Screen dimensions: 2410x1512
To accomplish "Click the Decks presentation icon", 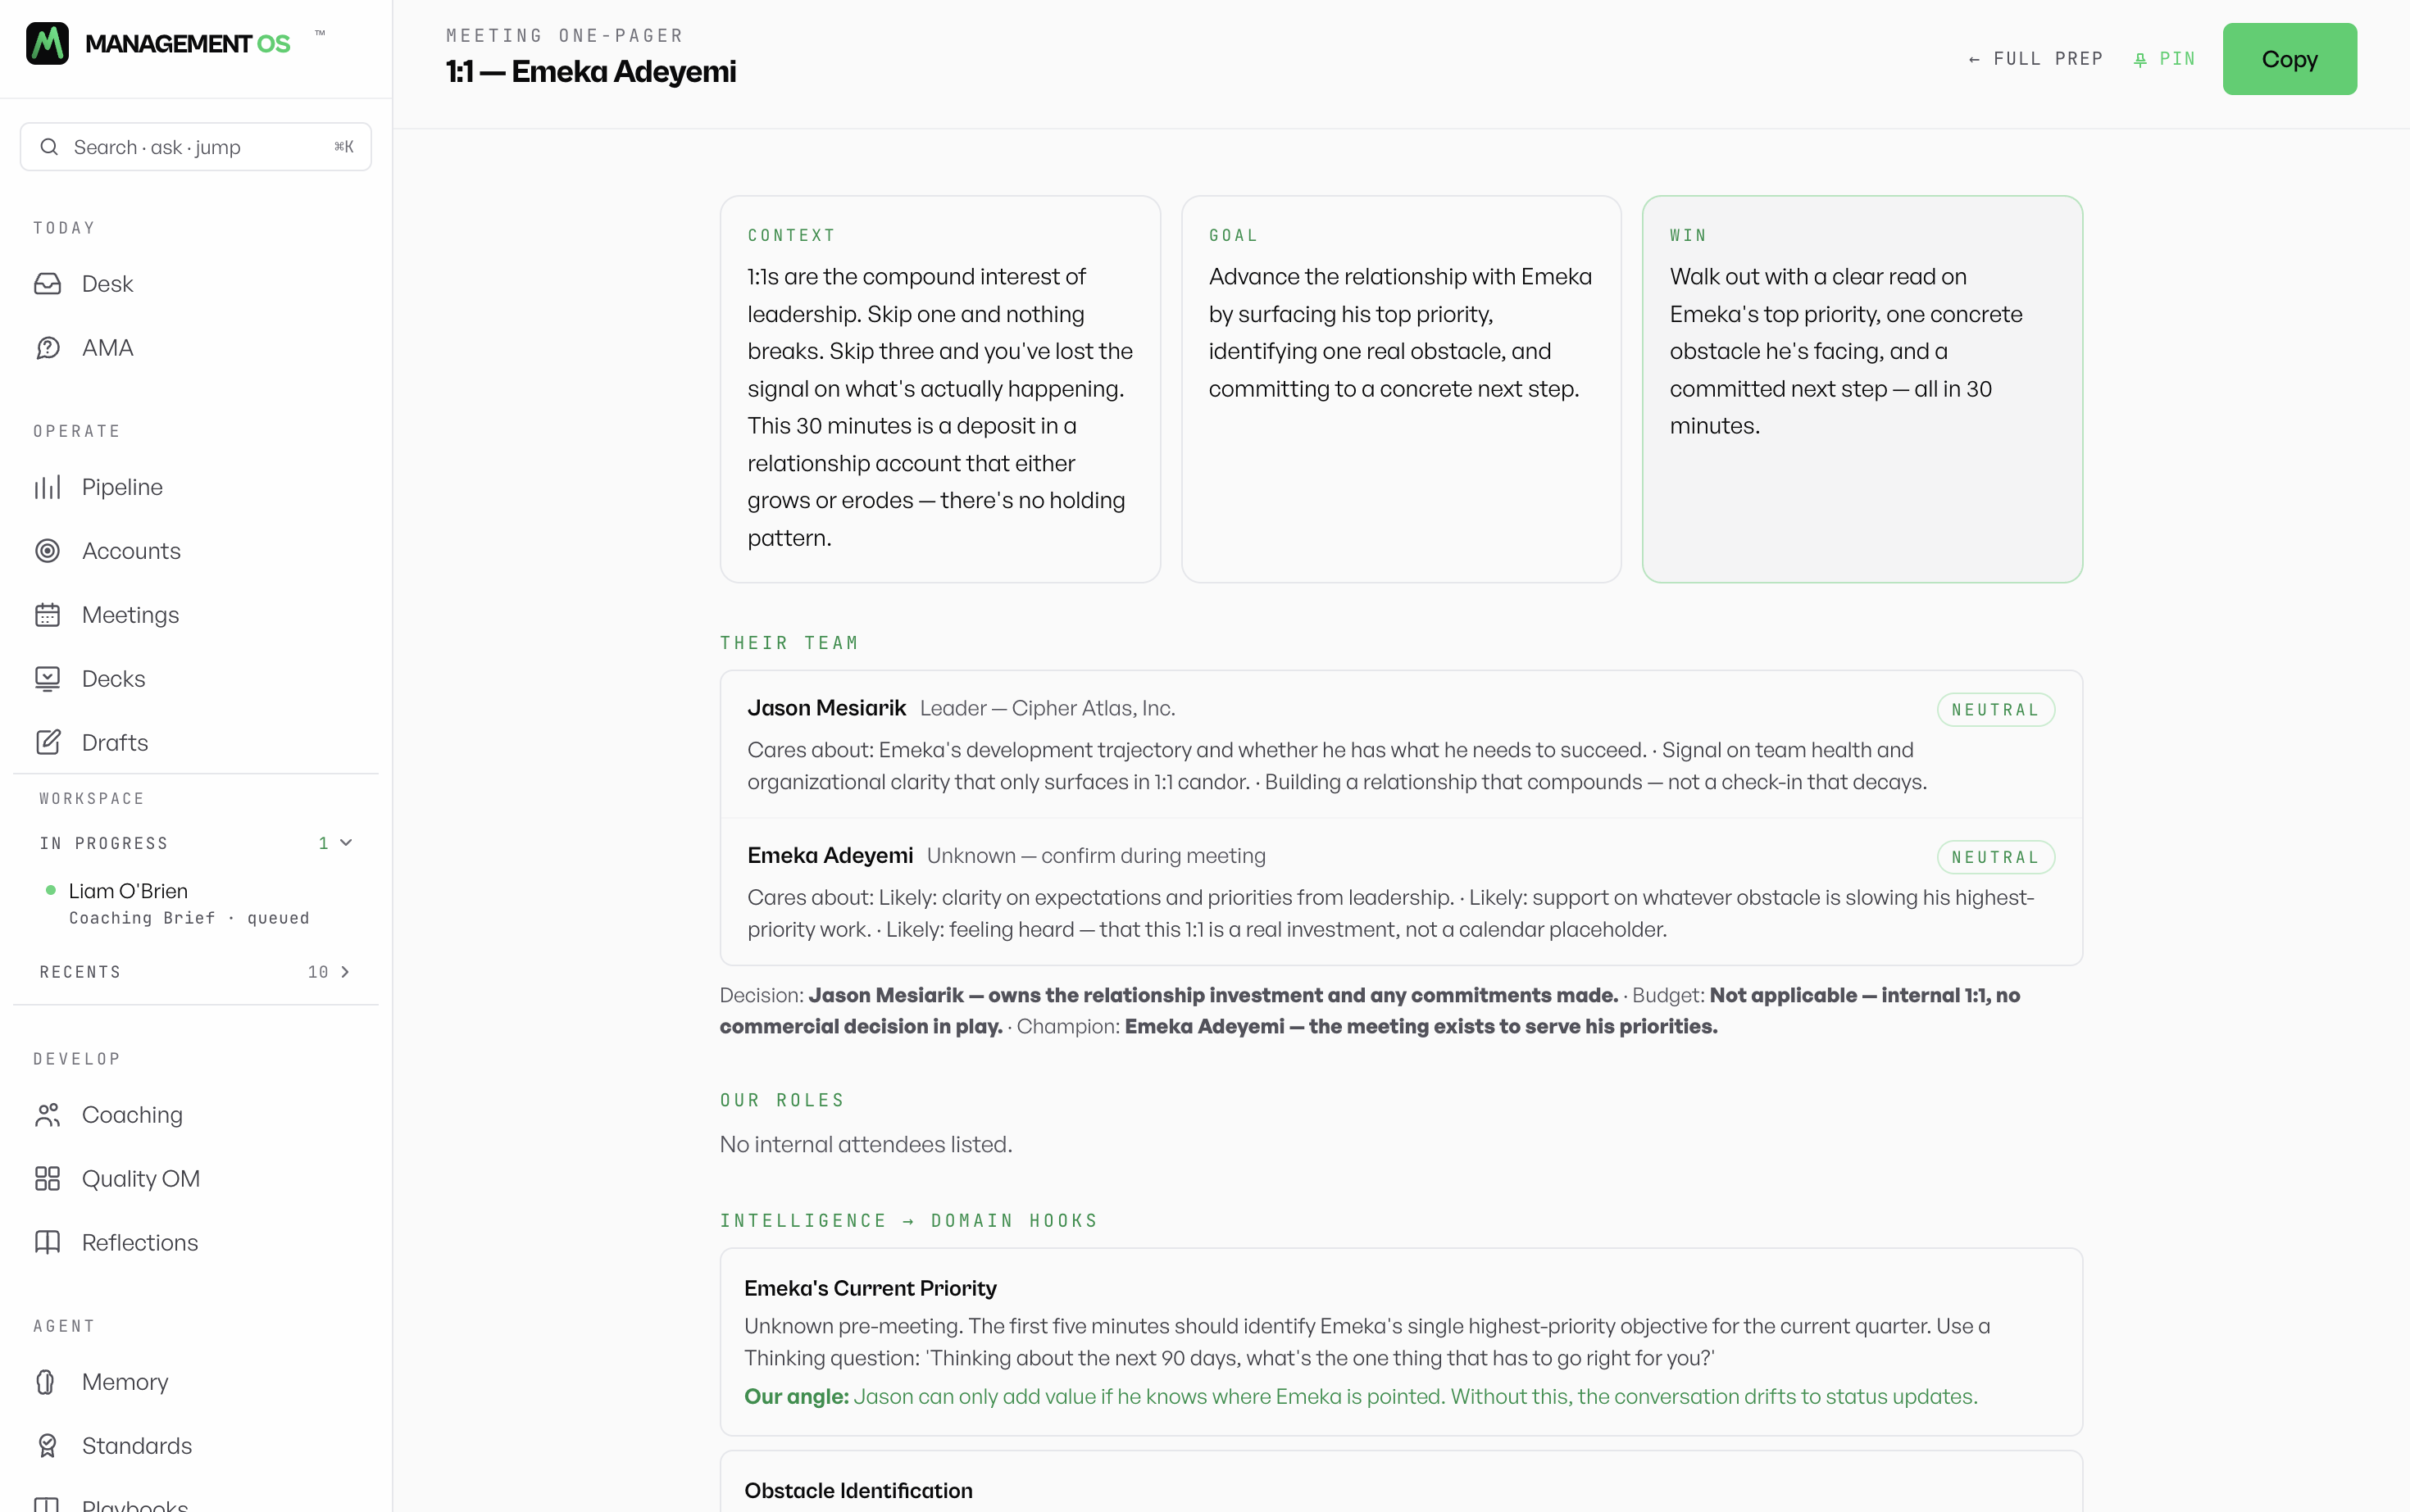I will tap(47, 679).
